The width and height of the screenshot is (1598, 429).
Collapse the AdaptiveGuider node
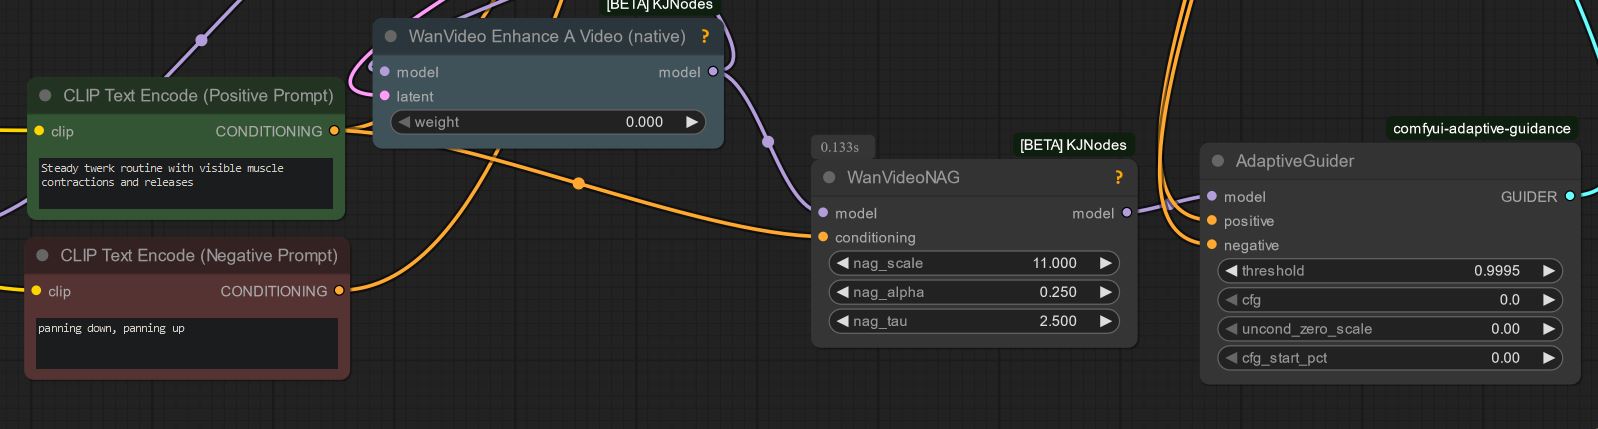(x=1217, y=161)
